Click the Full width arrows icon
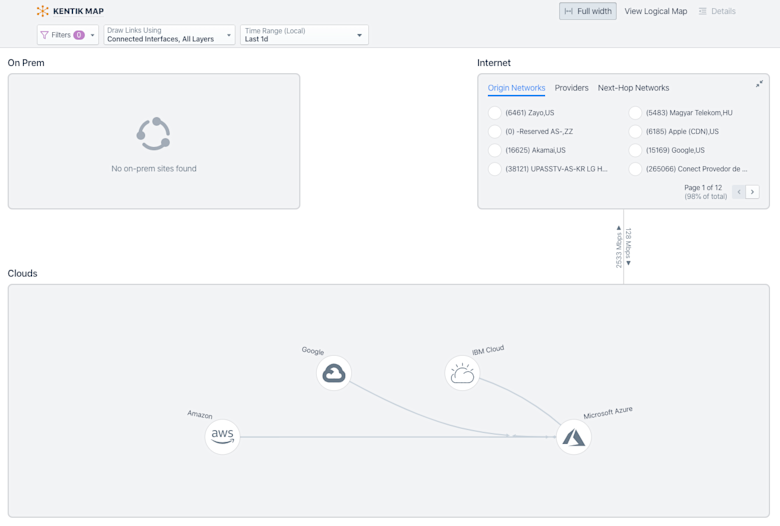This screenshot has height=526, width=780. 569,11
